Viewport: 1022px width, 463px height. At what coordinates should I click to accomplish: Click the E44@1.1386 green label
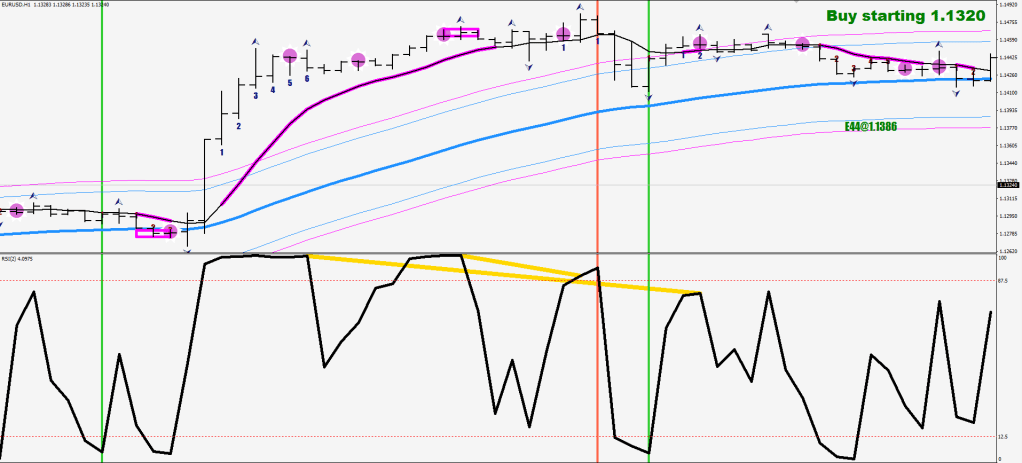click(x=869, y=129)
